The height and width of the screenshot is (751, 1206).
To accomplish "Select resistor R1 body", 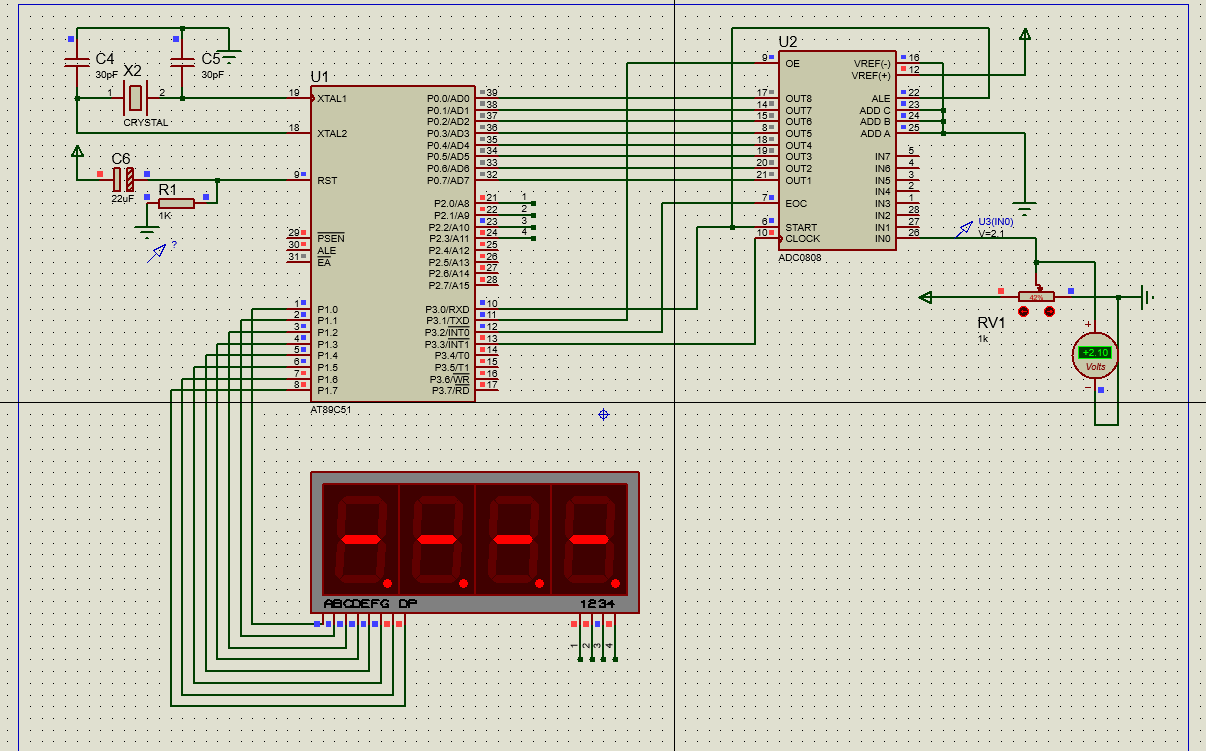I will [x=176, y=203].
